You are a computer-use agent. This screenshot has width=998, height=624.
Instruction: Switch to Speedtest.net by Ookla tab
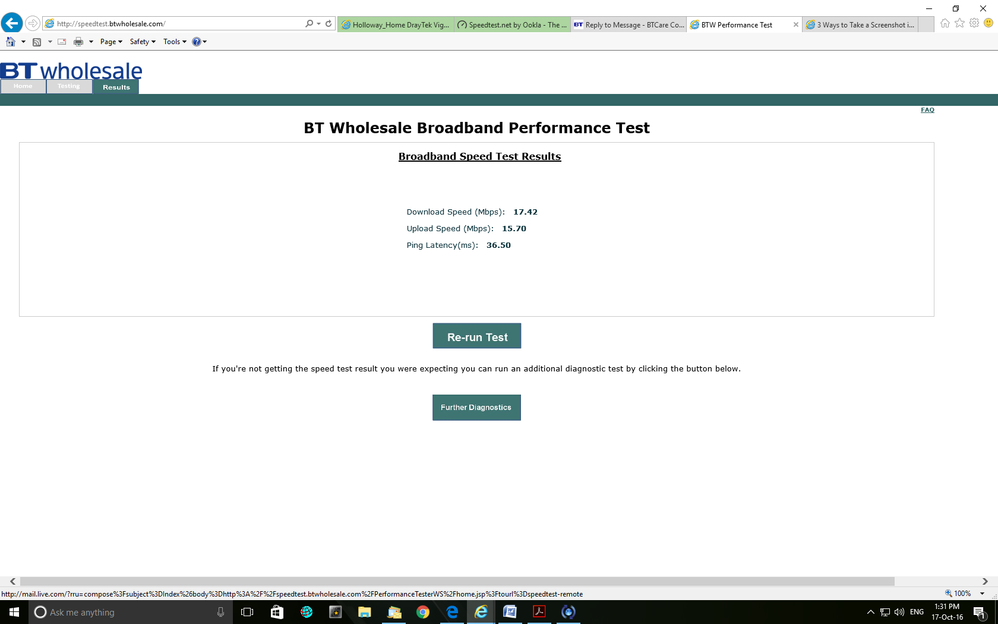tap(512, 25)
